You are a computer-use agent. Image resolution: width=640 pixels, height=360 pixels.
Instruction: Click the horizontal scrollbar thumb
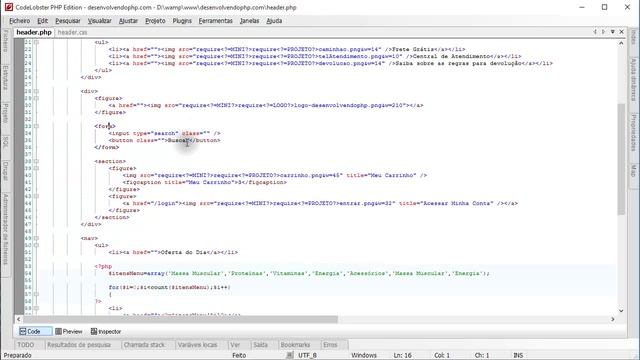[180, 319]
